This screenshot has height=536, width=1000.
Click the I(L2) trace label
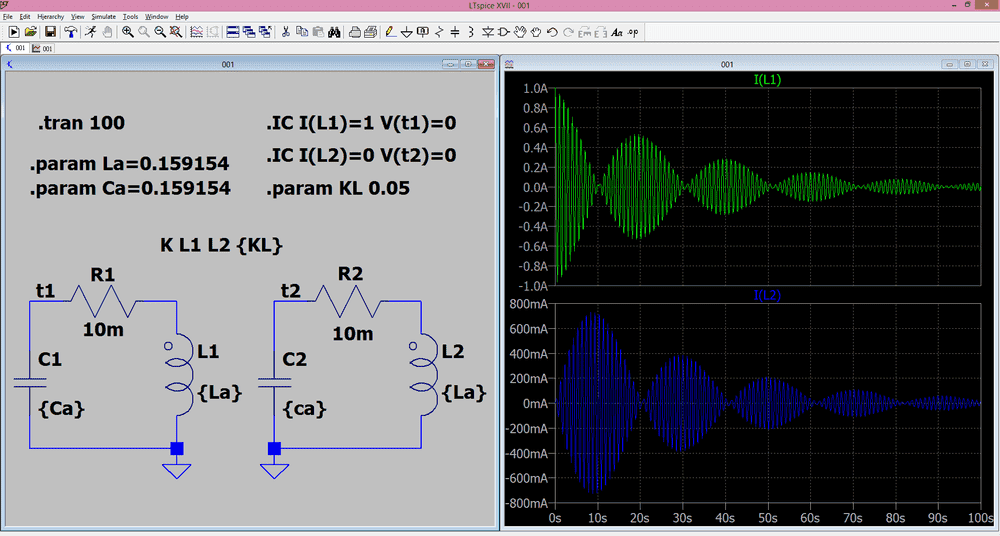coord(767,295)
